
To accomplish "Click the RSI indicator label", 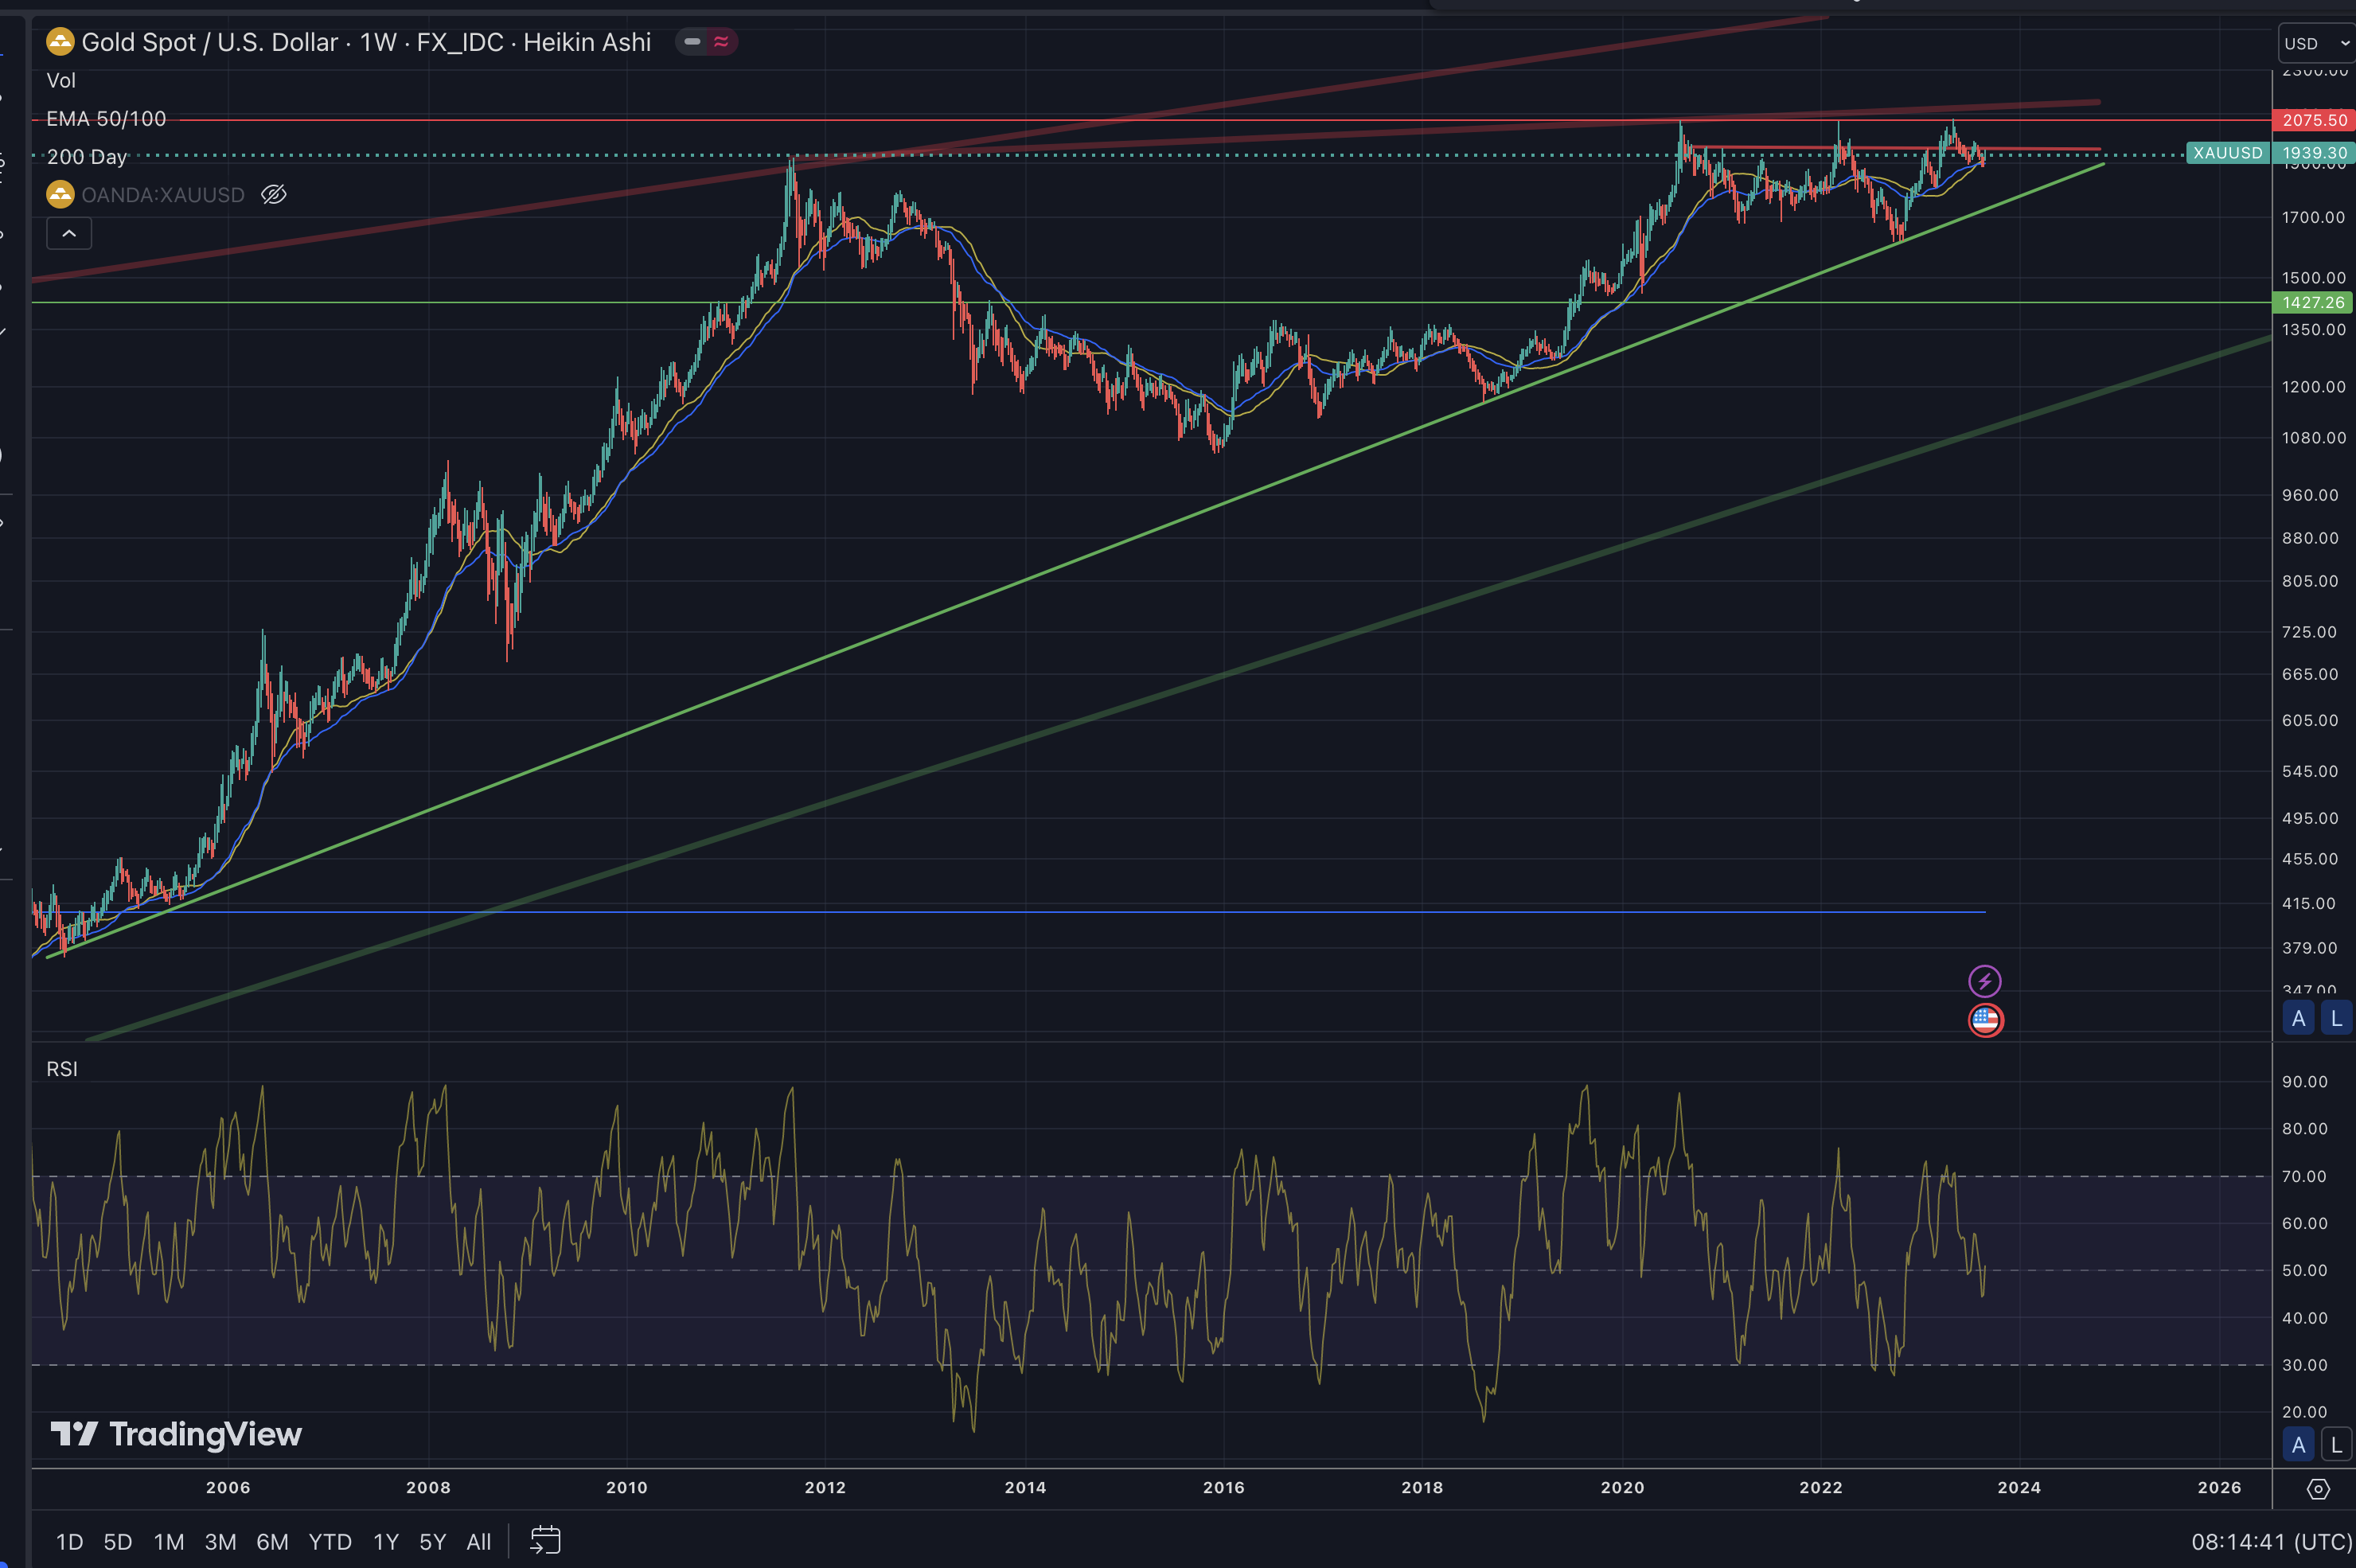I will [x=62, y=1069].
